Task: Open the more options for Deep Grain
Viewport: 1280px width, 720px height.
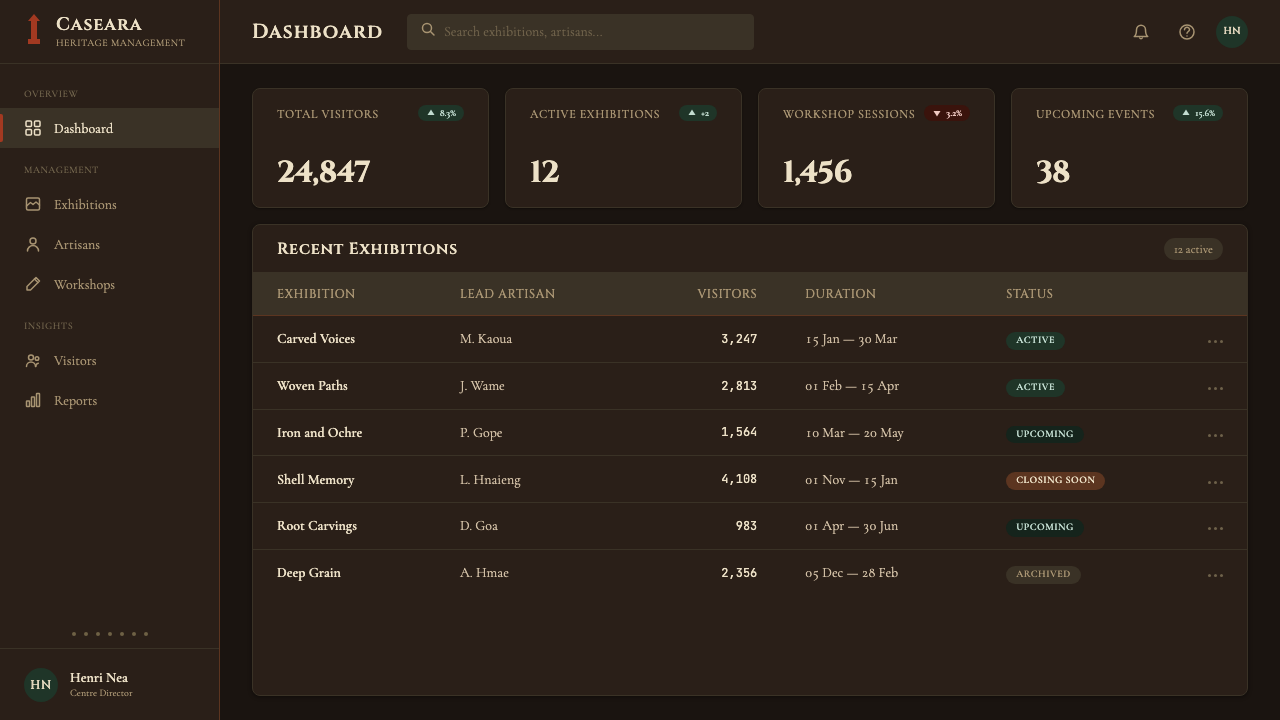Action: (x=1215, y=575)
